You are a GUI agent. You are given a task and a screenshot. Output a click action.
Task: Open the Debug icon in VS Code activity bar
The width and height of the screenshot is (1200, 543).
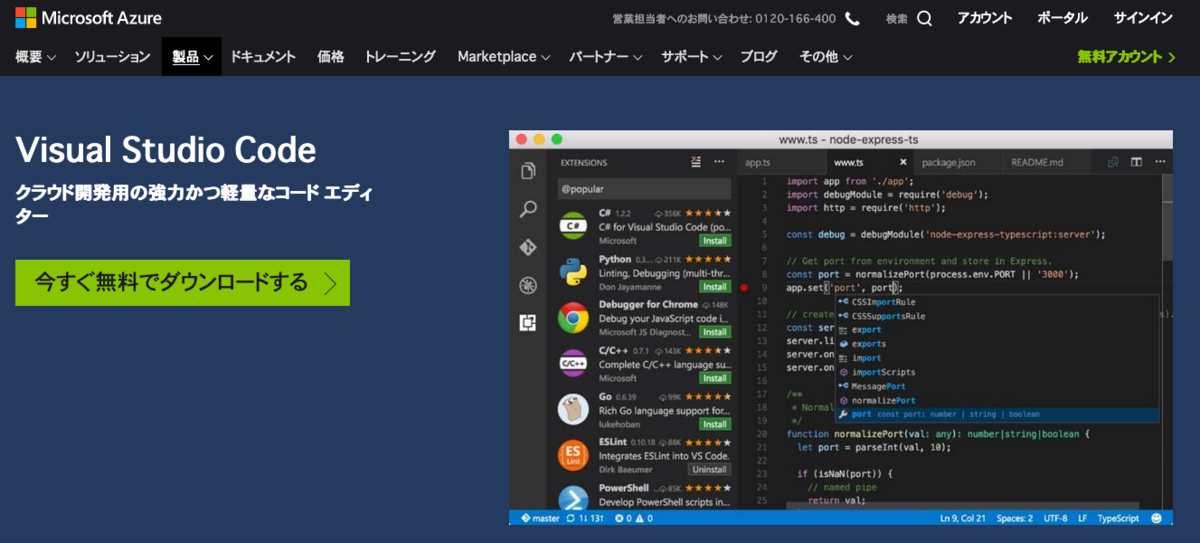528,285
